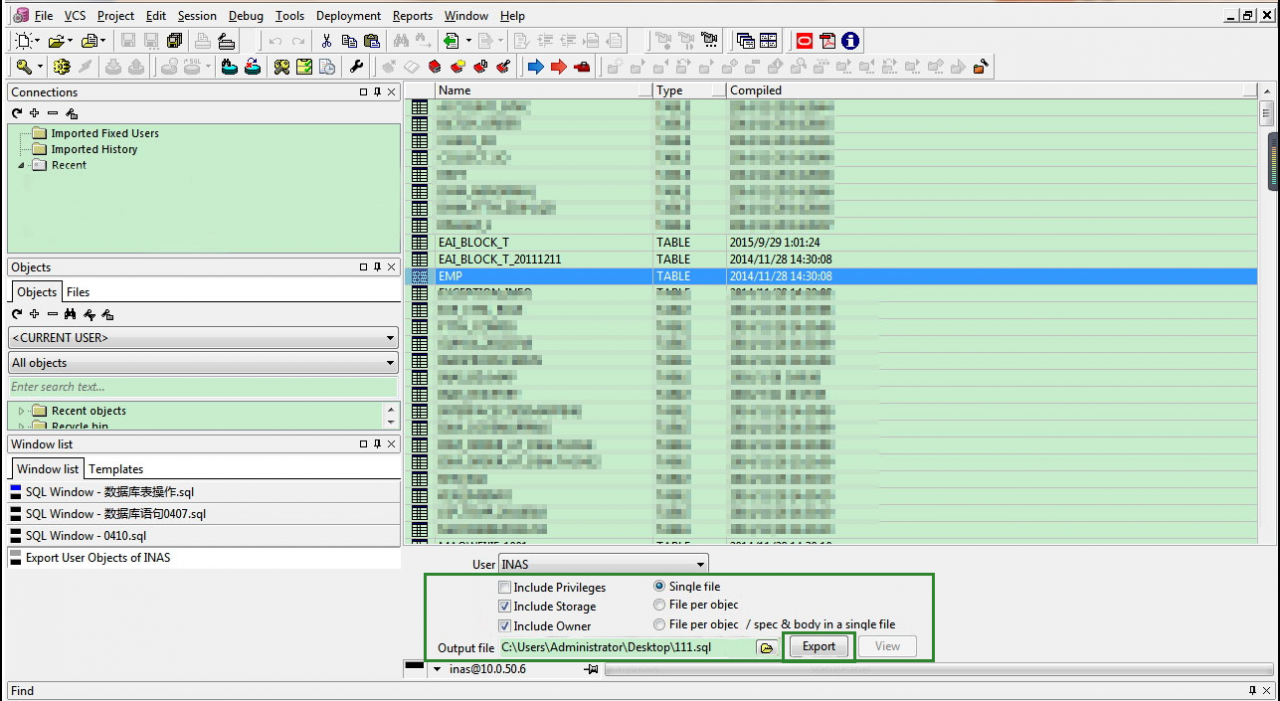Image resolution: width=1280 pixels, height=701 pixels.
Task: Collapse the Recent connections folder arrow
Action: coord(22,165)
